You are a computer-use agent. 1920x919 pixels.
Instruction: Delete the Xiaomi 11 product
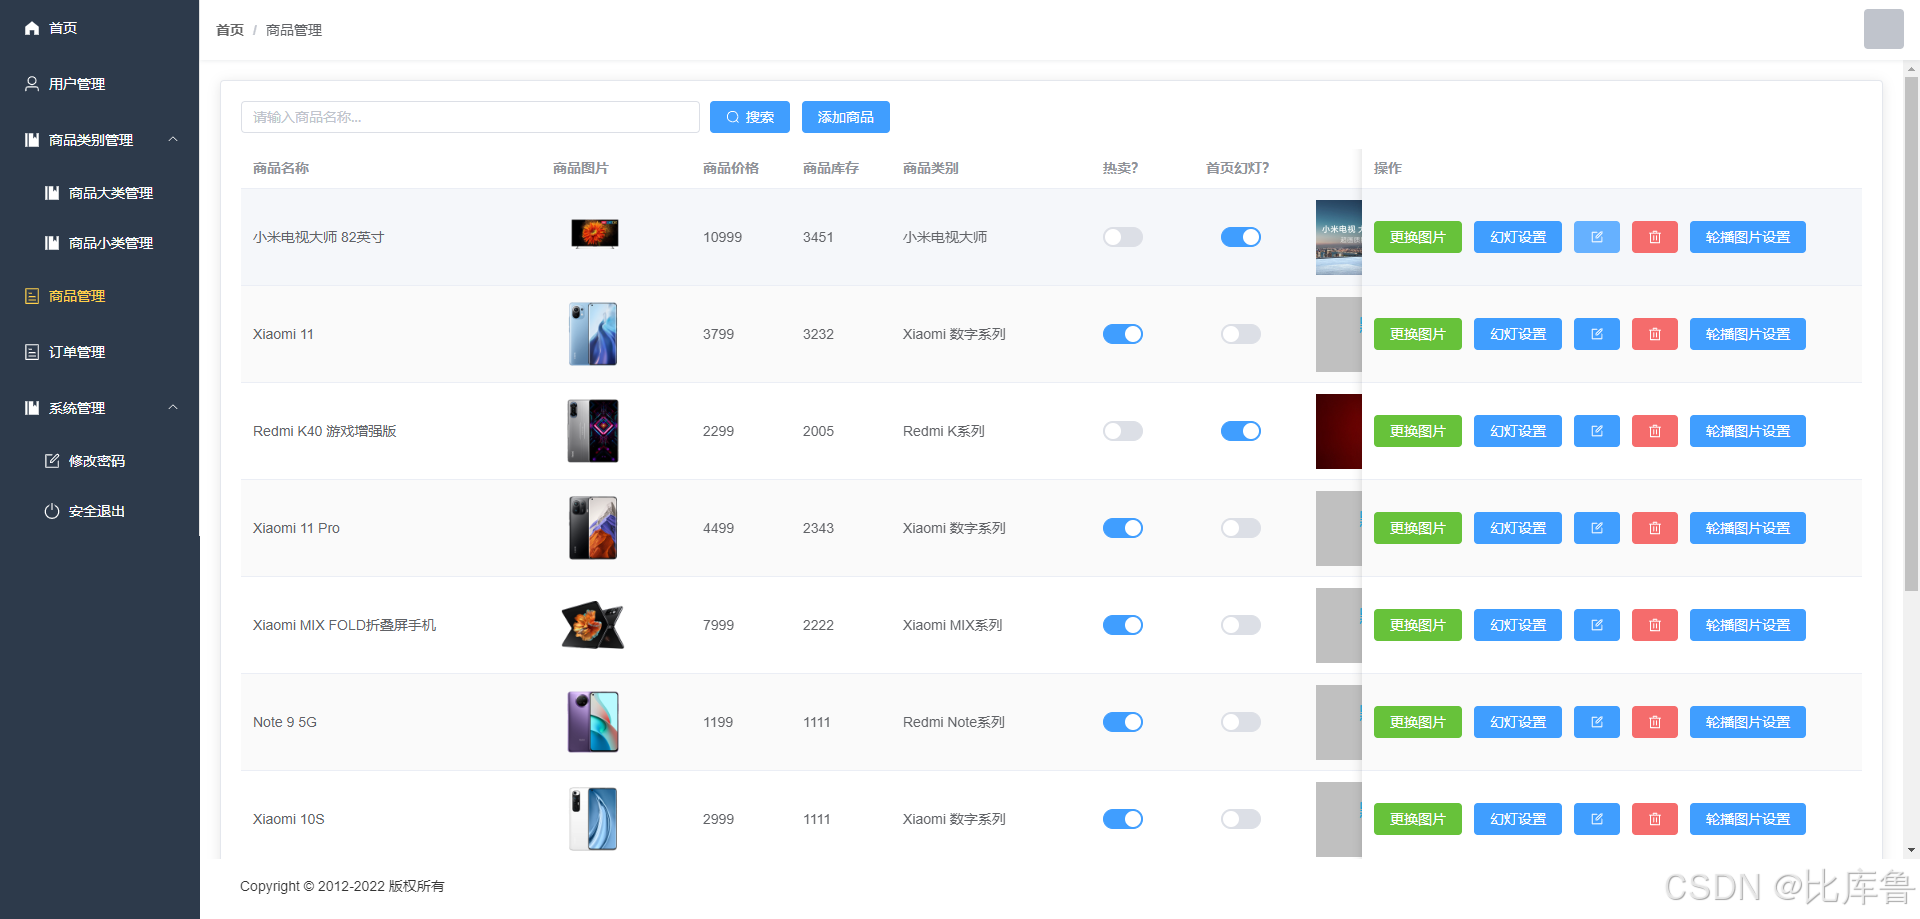pos(1654,334)
